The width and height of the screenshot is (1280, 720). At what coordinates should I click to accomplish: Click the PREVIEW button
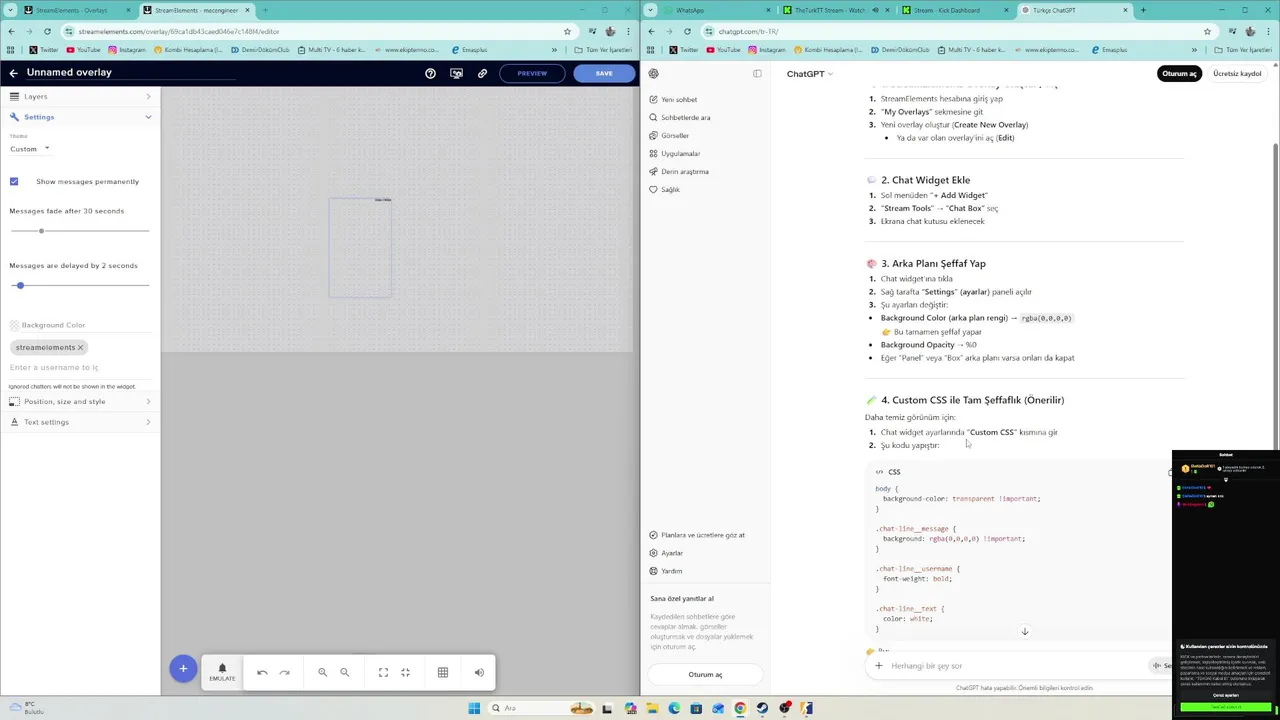(532, 73)
